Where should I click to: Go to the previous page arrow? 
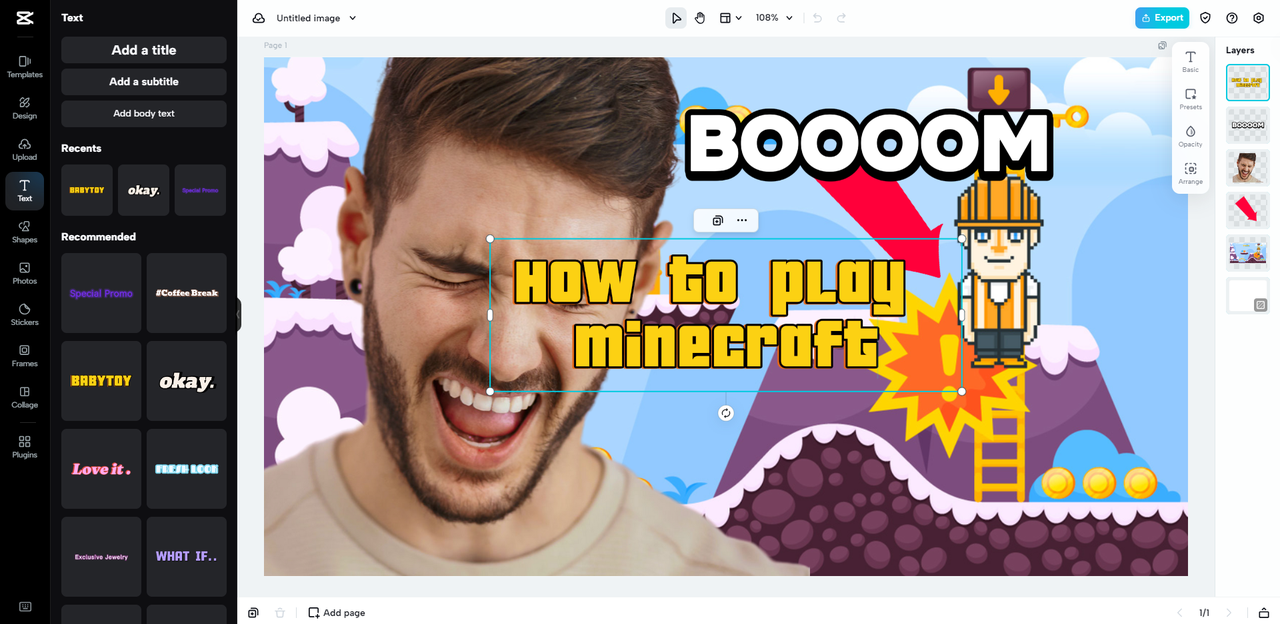point(1178,612)
